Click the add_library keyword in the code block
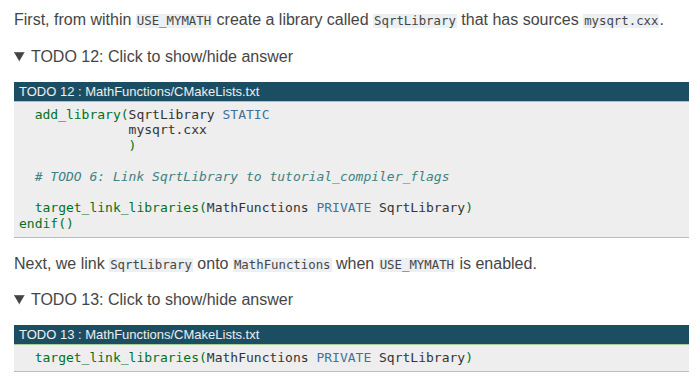Image resolution: width=699 pixels, height=382 pixels. click(x=78, y=115)
